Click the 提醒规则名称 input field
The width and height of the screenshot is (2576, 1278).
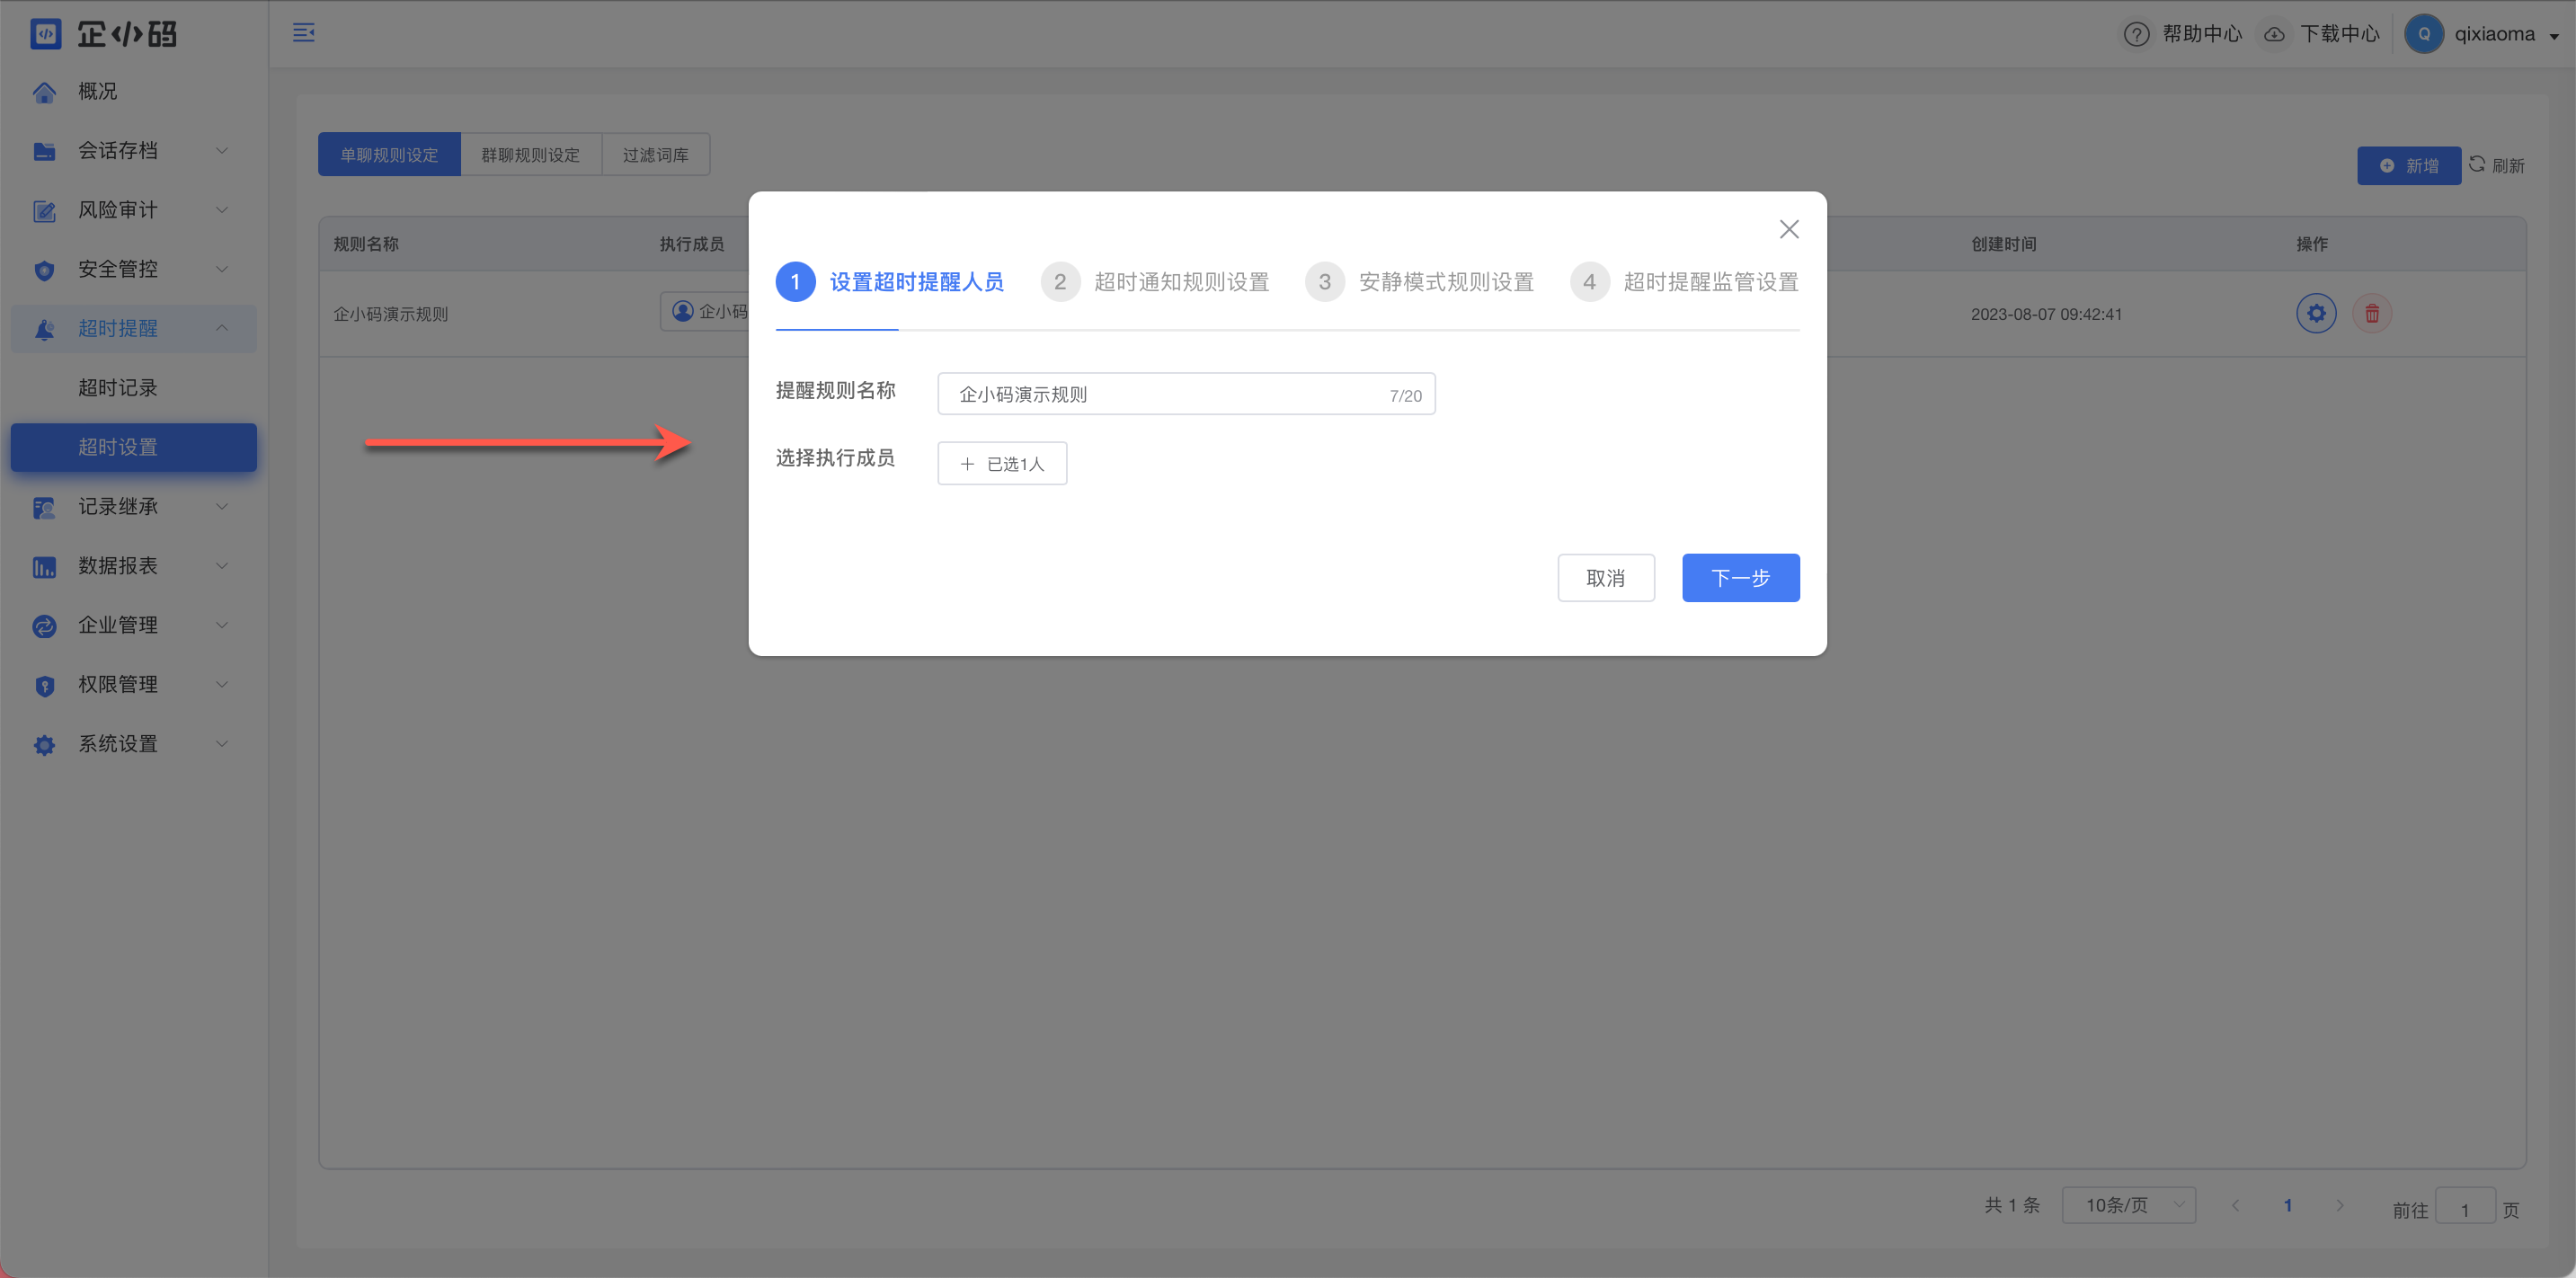click(x=1186, y=394)
